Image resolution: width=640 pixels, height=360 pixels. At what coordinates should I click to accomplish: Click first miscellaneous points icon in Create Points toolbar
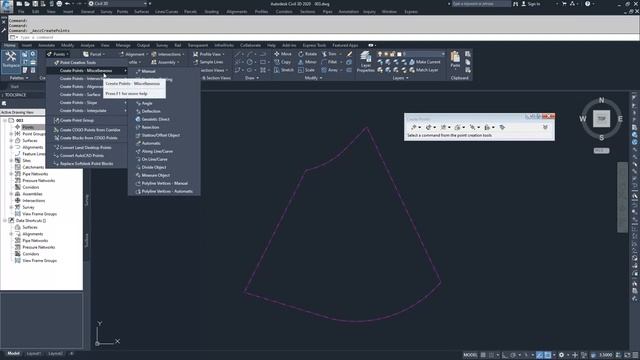point(414,127)
